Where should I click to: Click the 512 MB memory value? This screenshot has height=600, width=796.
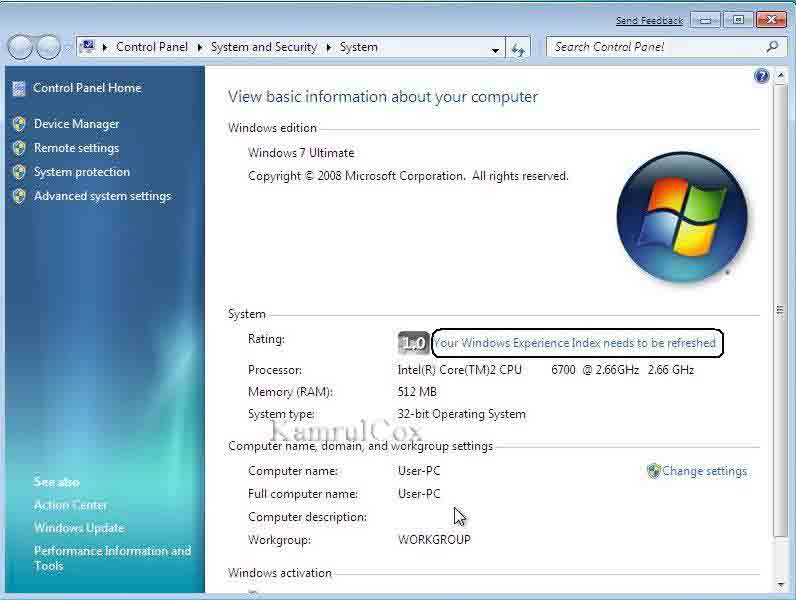click(417, 392)
